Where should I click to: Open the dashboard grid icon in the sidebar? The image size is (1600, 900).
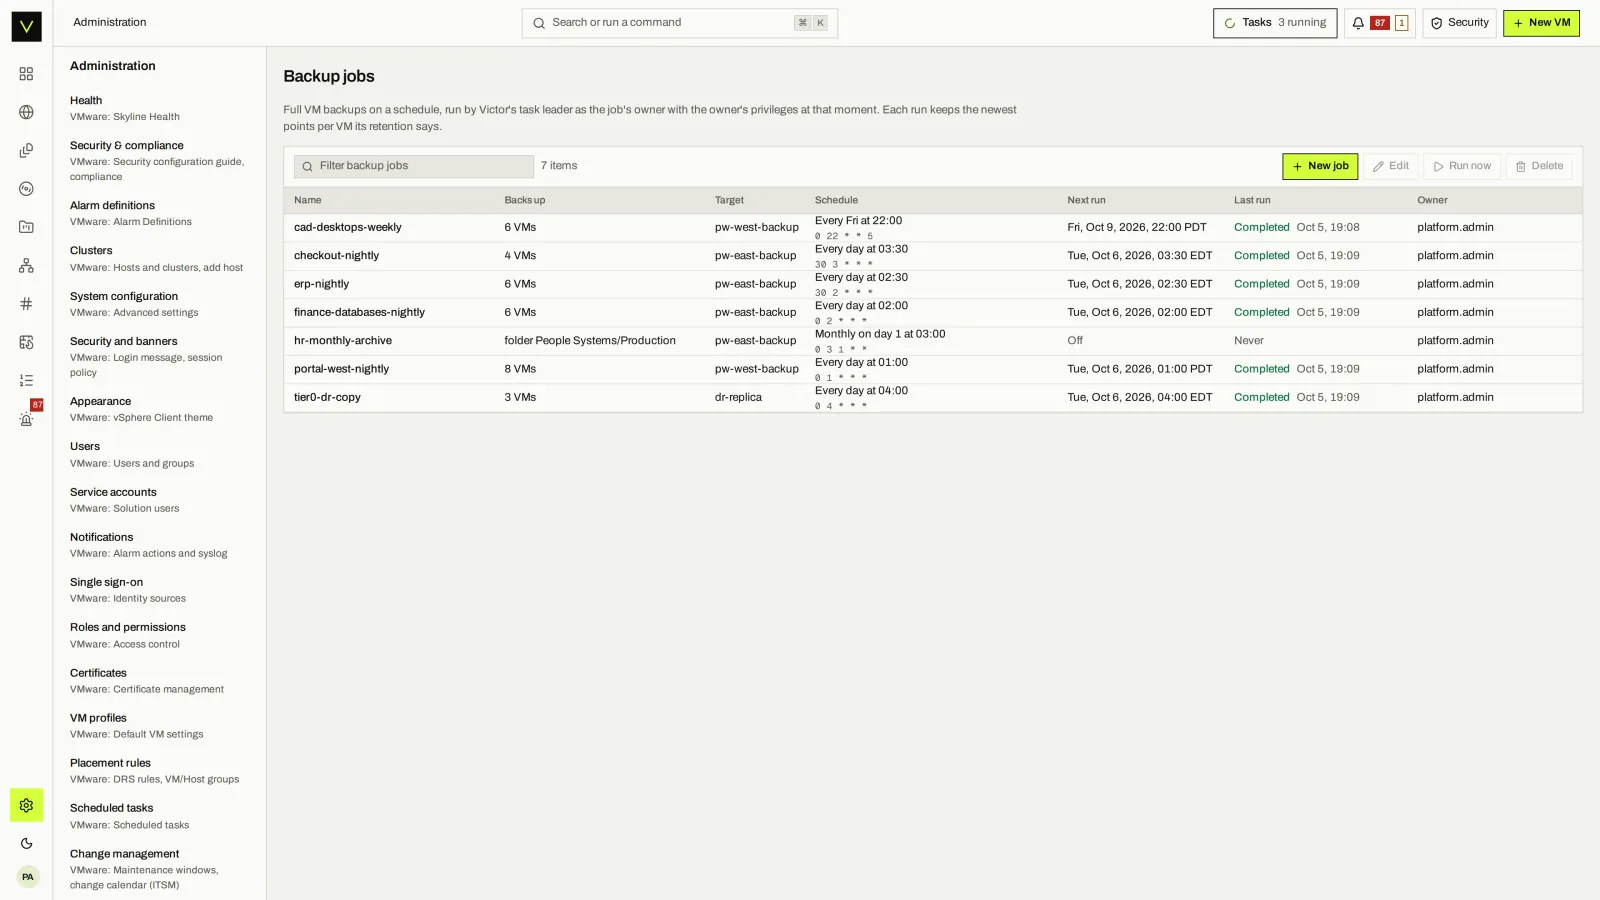[x=26, y=74]
